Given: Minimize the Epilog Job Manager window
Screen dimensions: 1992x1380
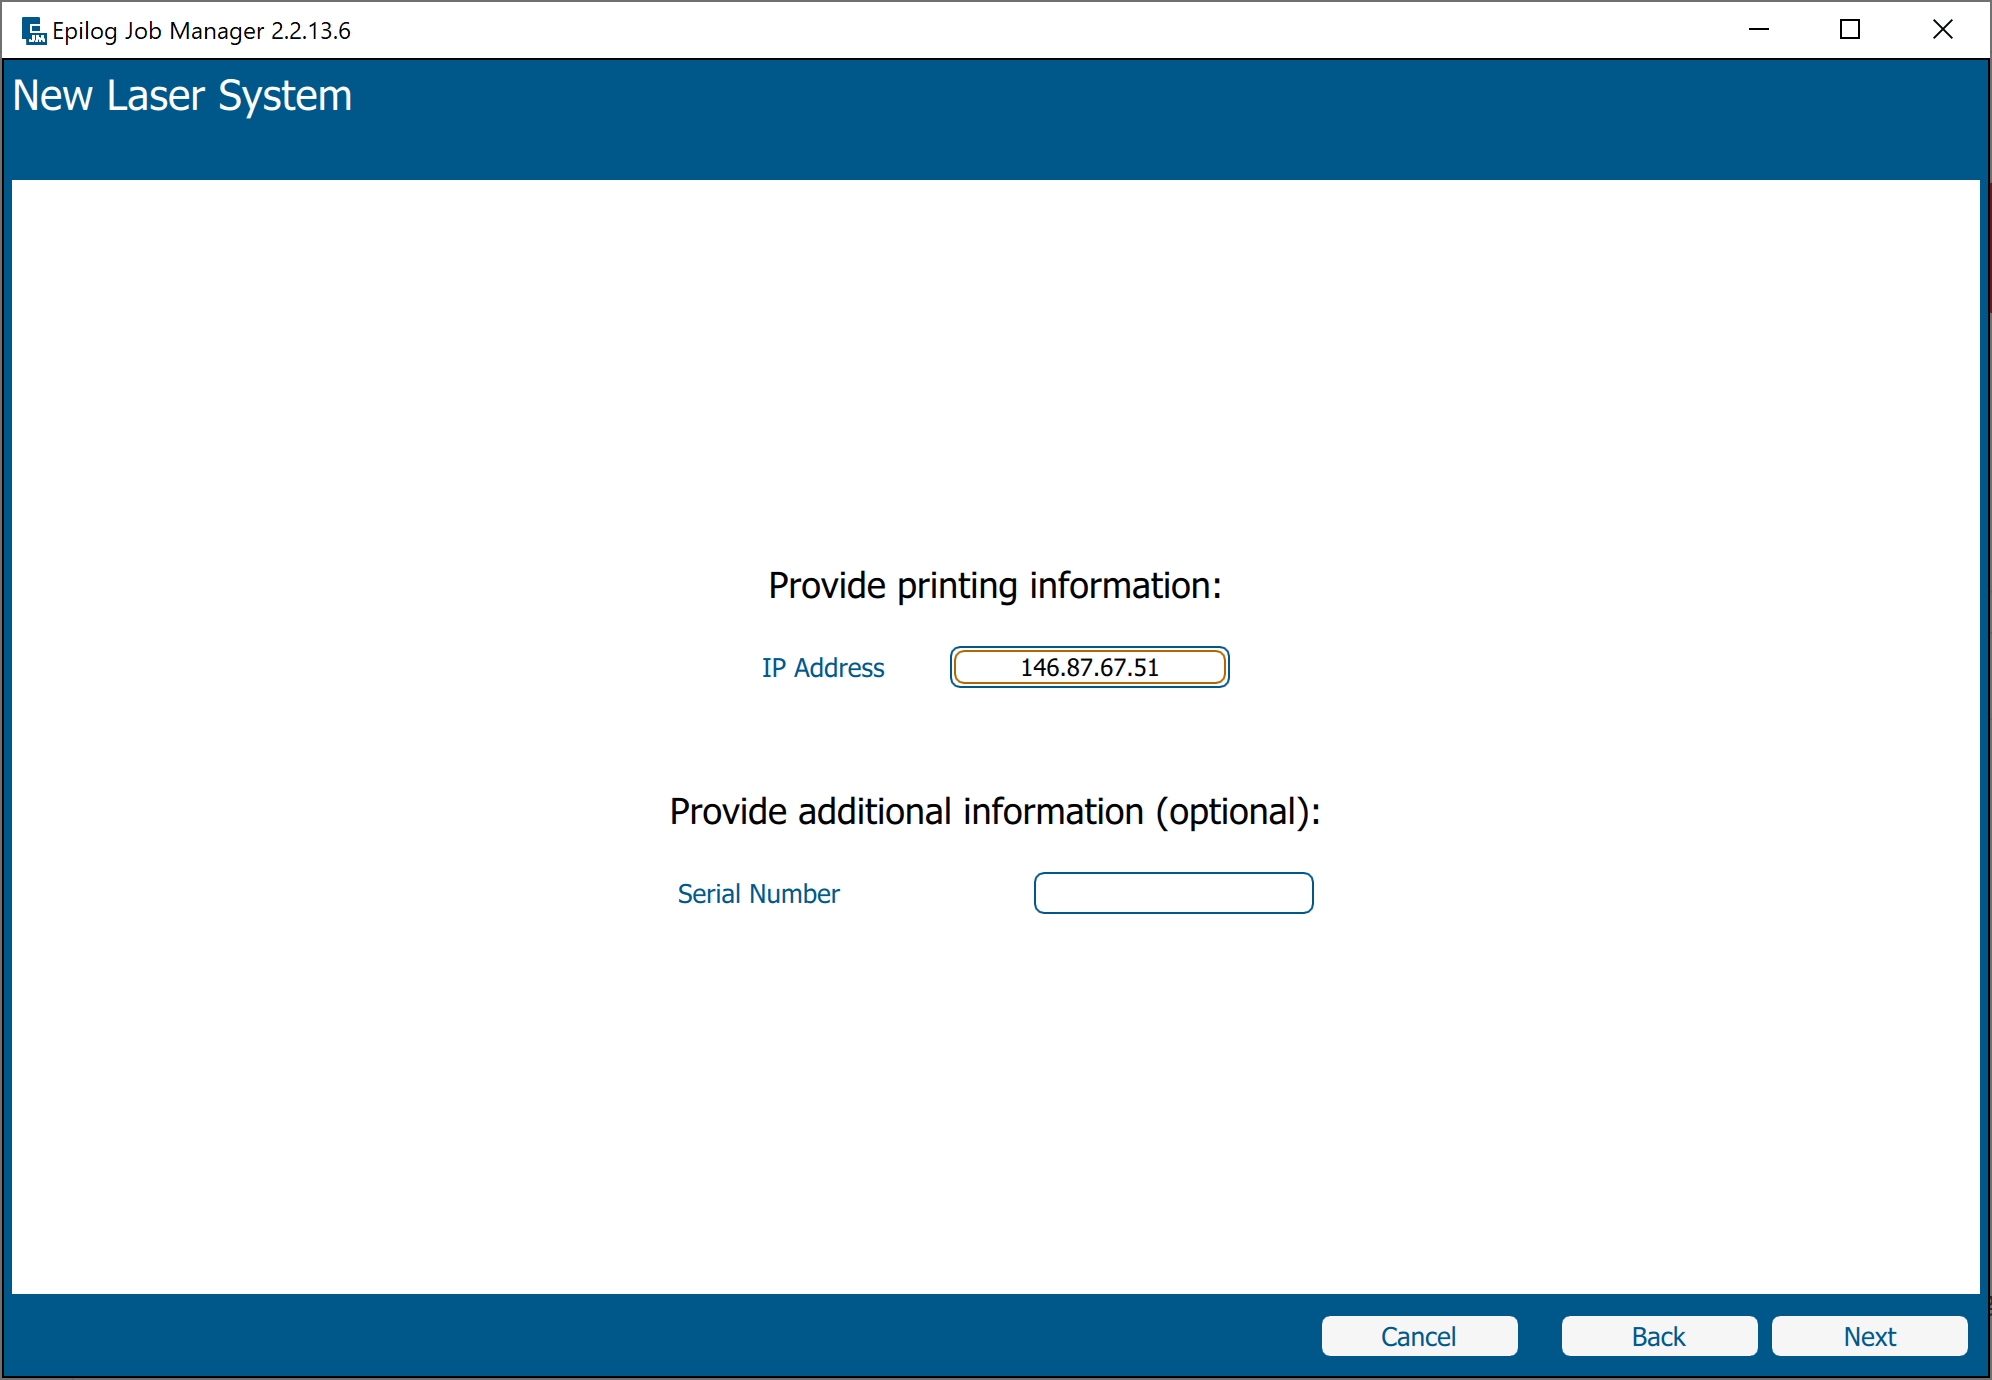Looking at the screenshot, I should click(x=1759, y=30).
